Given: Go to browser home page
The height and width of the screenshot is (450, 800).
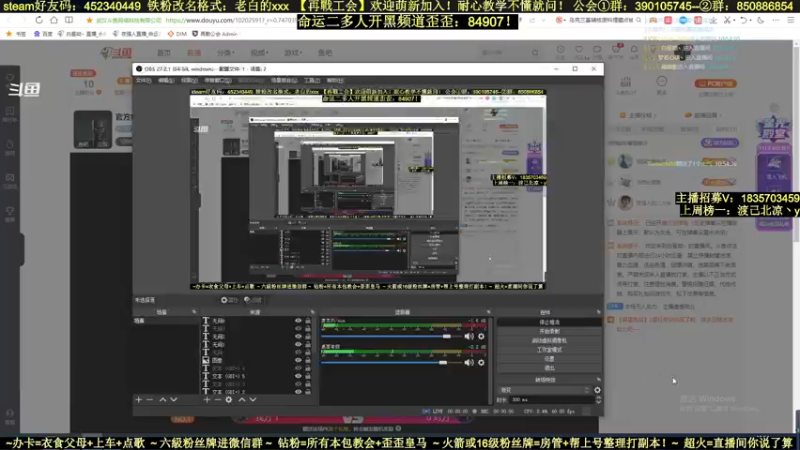Looking at the screenshot, I should 54,20.
